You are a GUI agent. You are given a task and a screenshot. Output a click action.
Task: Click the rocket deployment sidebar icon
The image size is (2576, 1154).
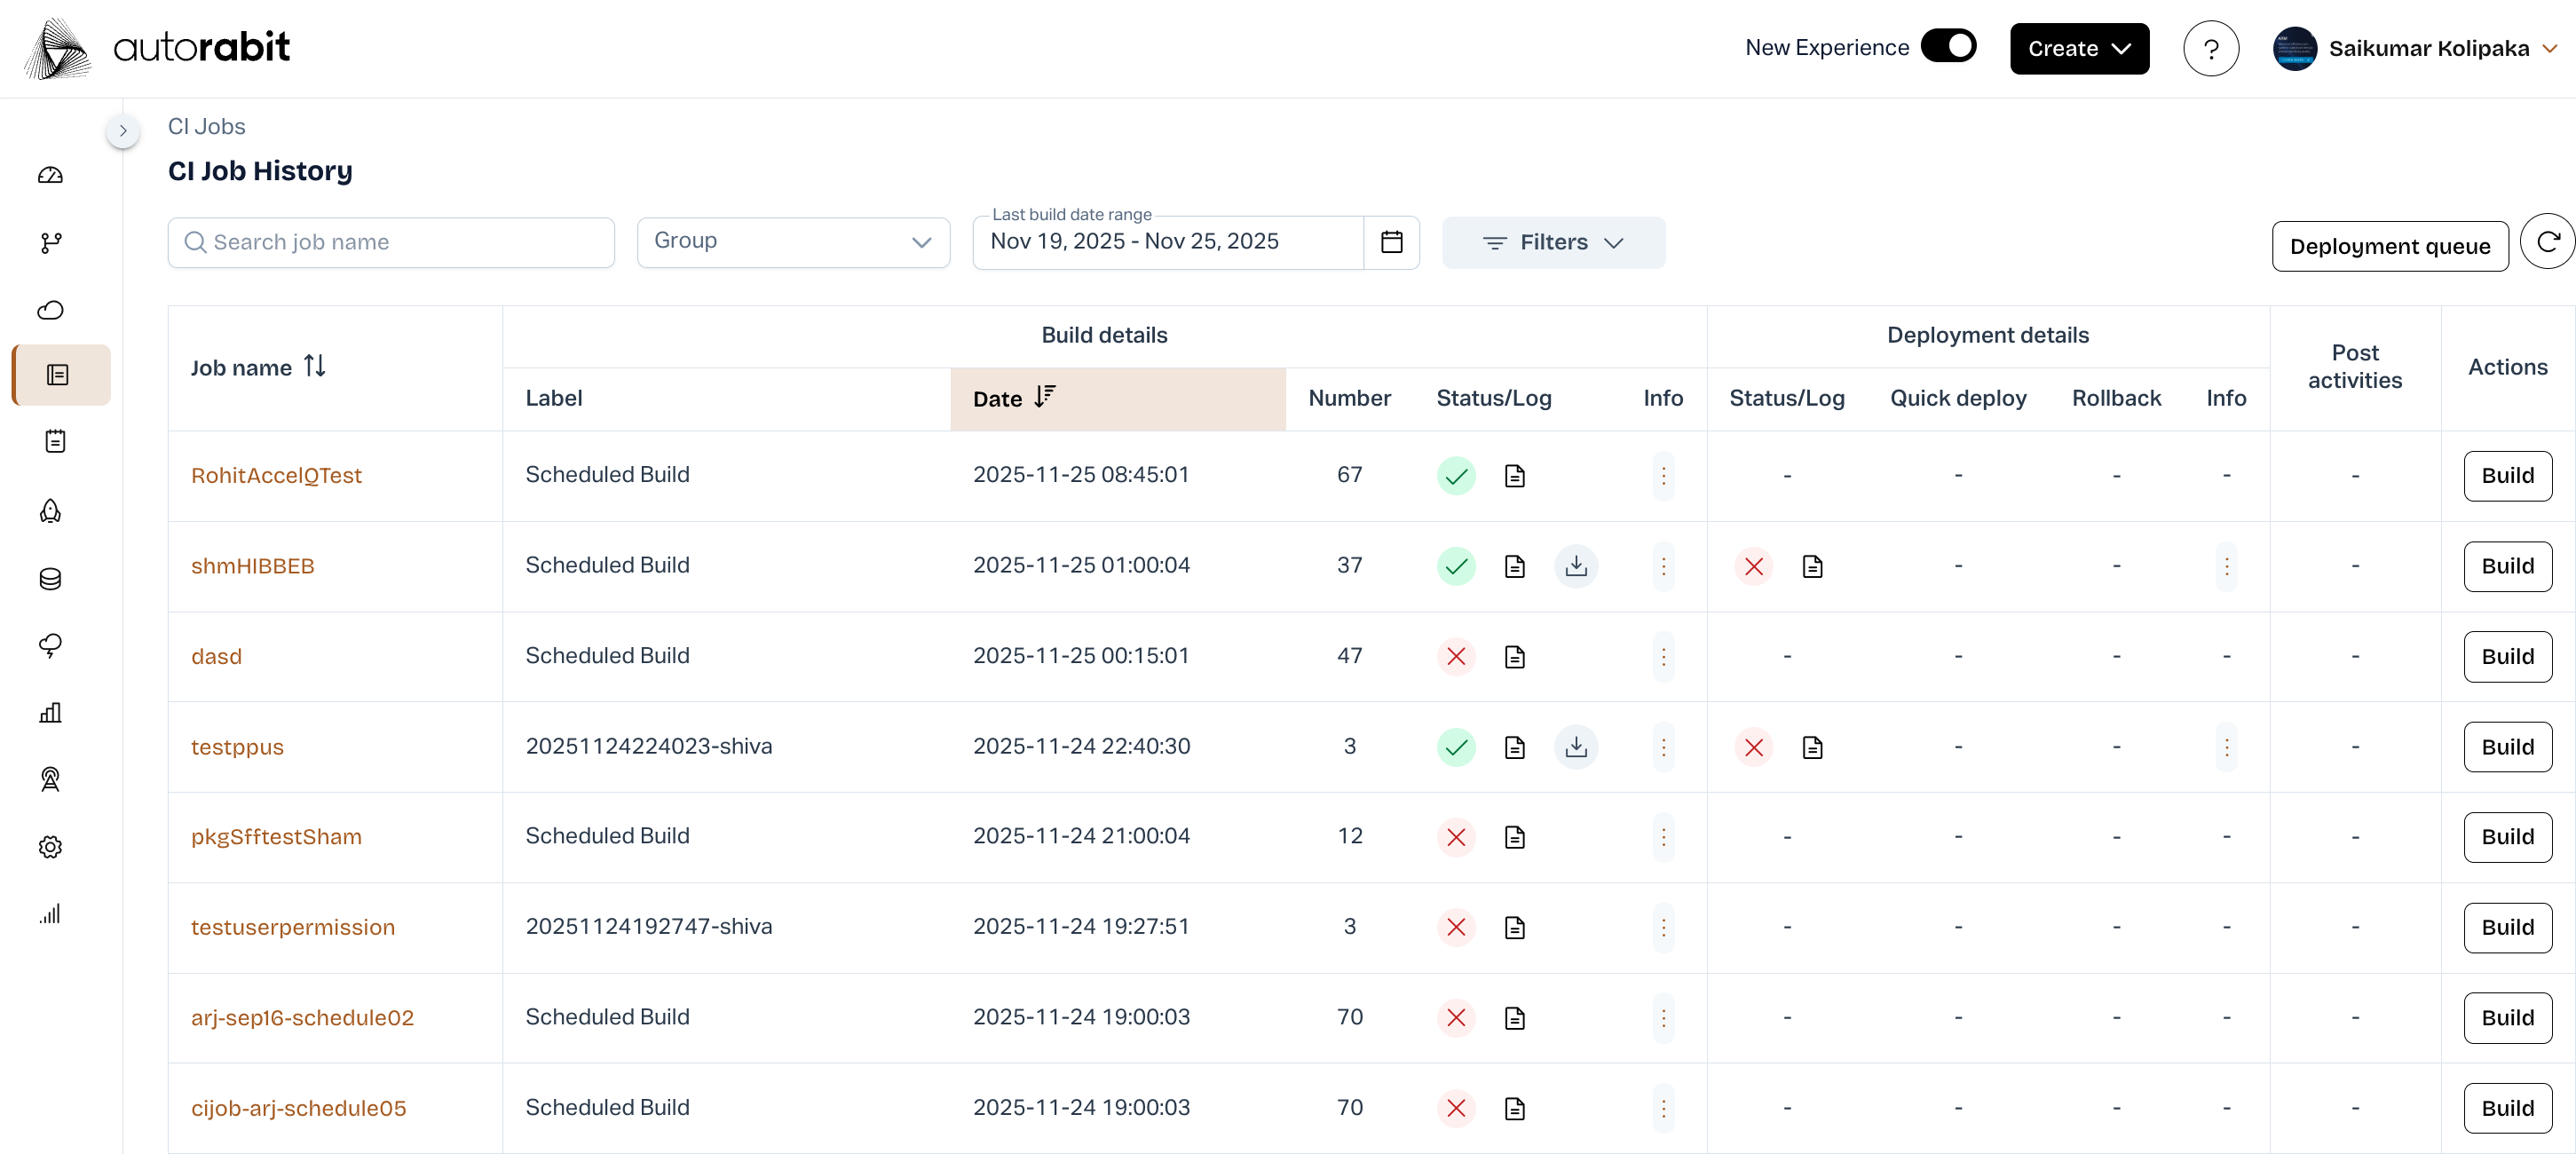click(50, 511)
